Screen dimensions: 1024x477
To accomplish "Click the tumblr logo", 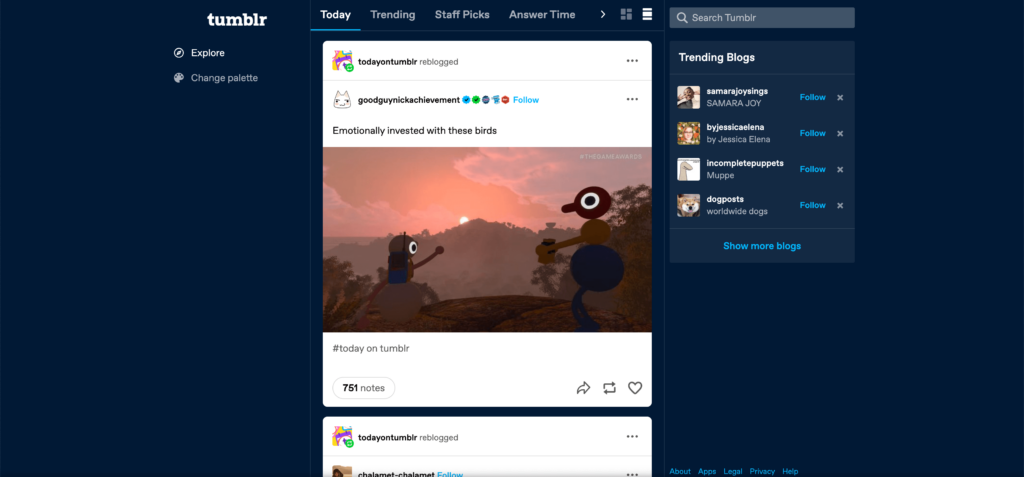I will (236, 19).
